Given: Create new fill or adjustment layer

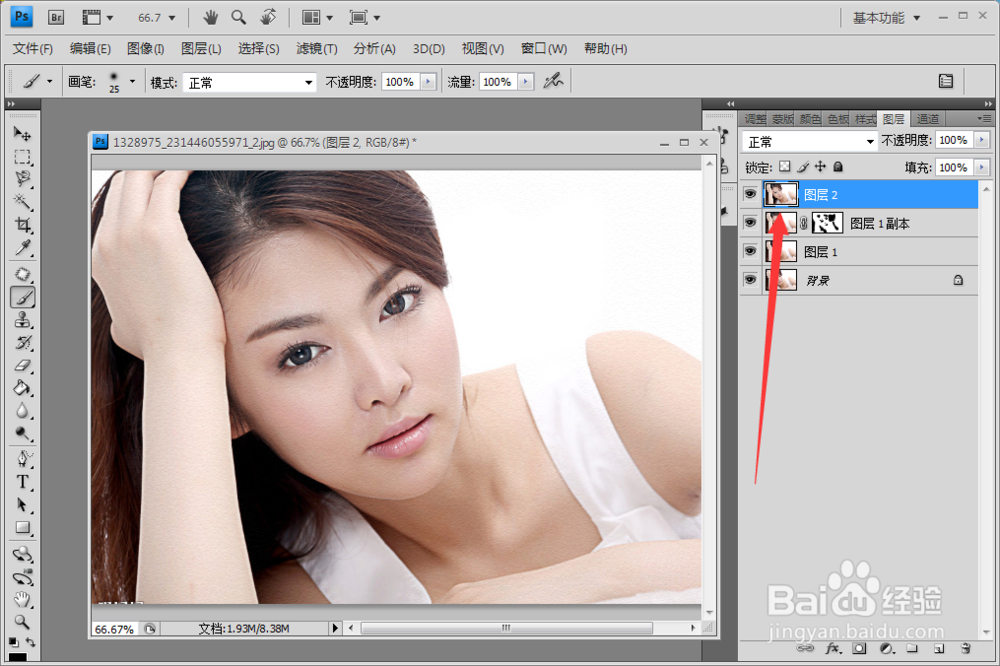Looking at the screenshot, I should coord(886,649).
